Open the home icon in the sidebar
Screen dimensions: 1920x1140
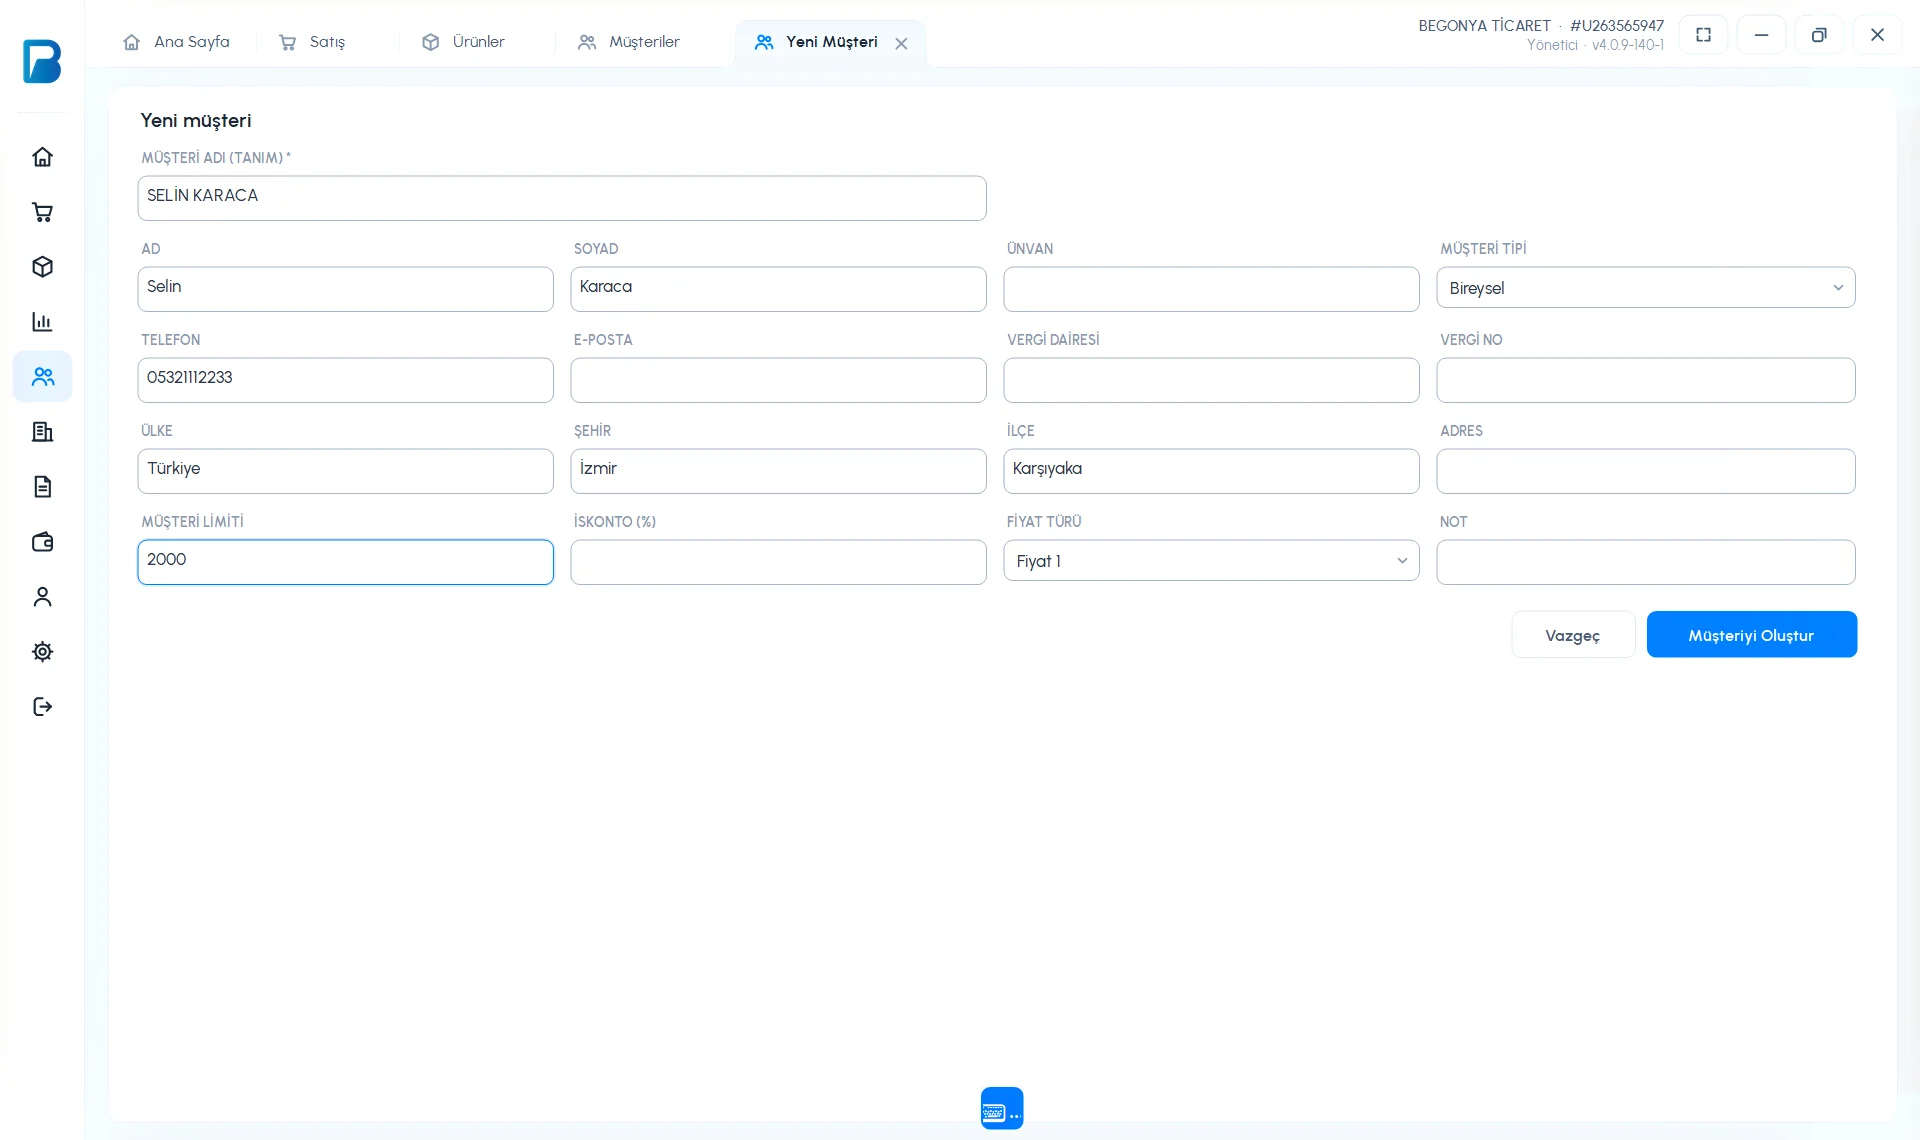[x=42, y=157]
